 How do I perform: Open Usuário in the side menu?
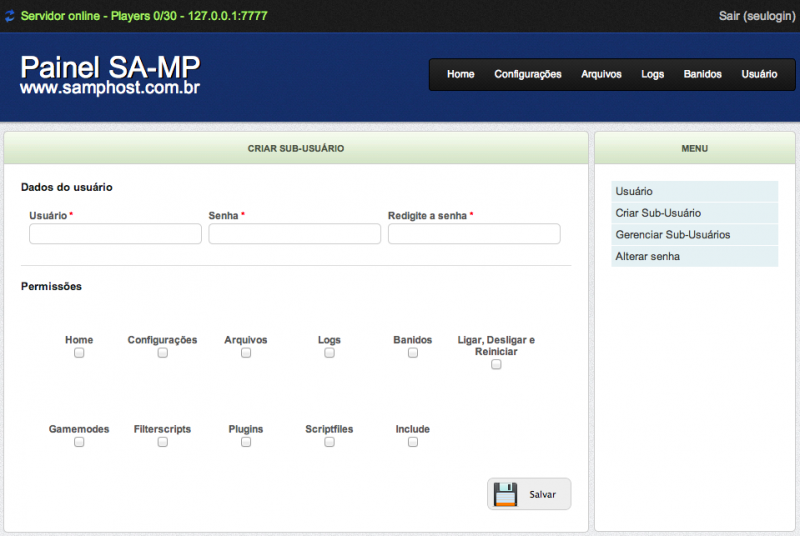pos(694,191)
